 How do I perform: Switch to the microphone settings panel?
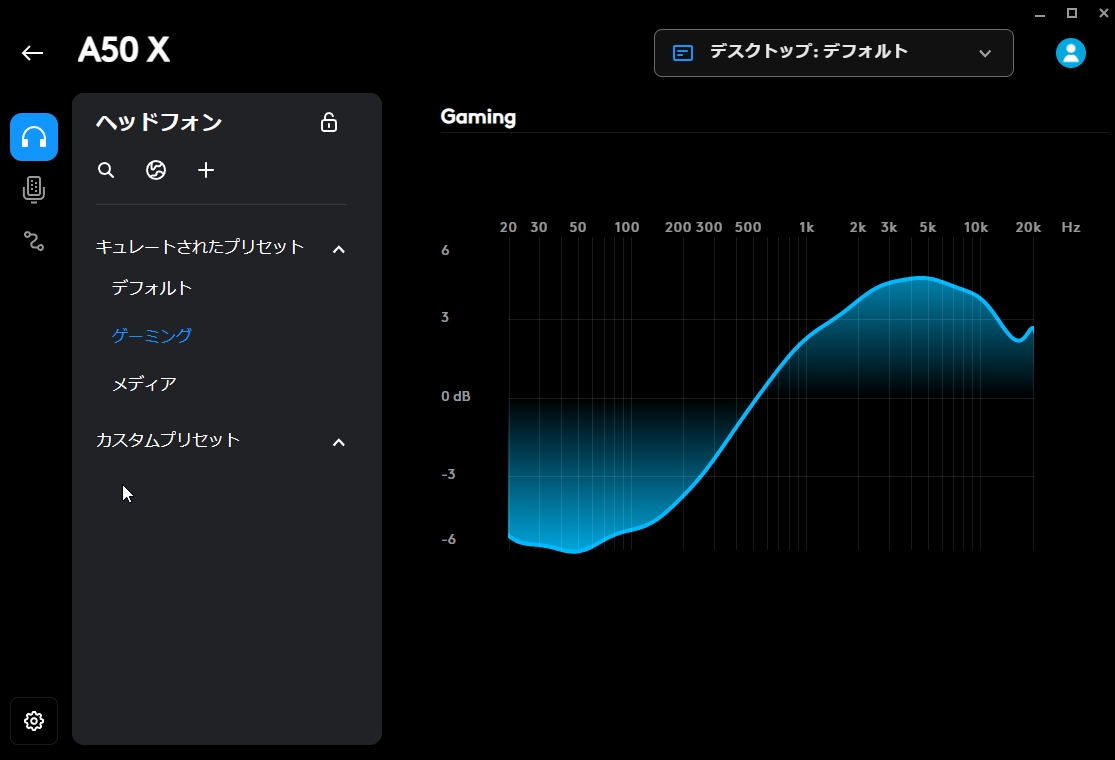pos(33,189)
